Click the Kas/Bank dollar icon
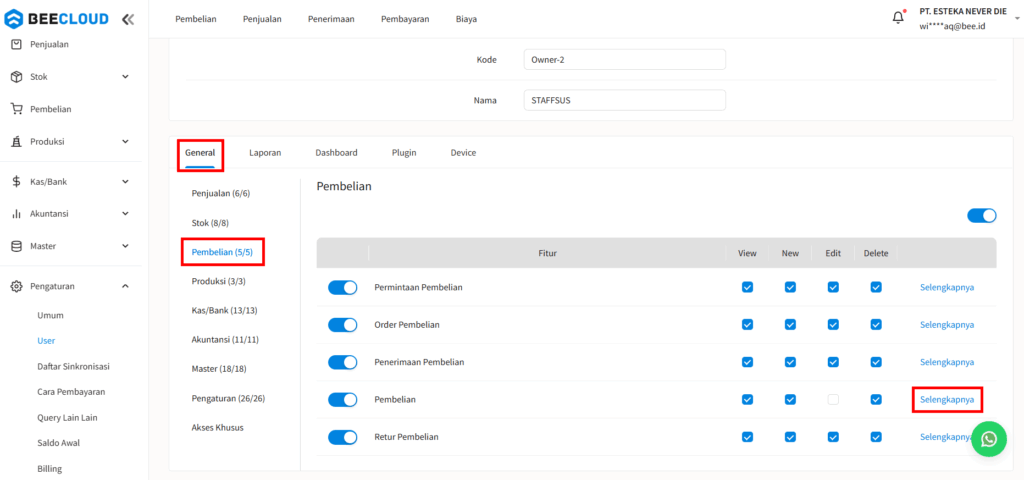 (x=17, y=182)
